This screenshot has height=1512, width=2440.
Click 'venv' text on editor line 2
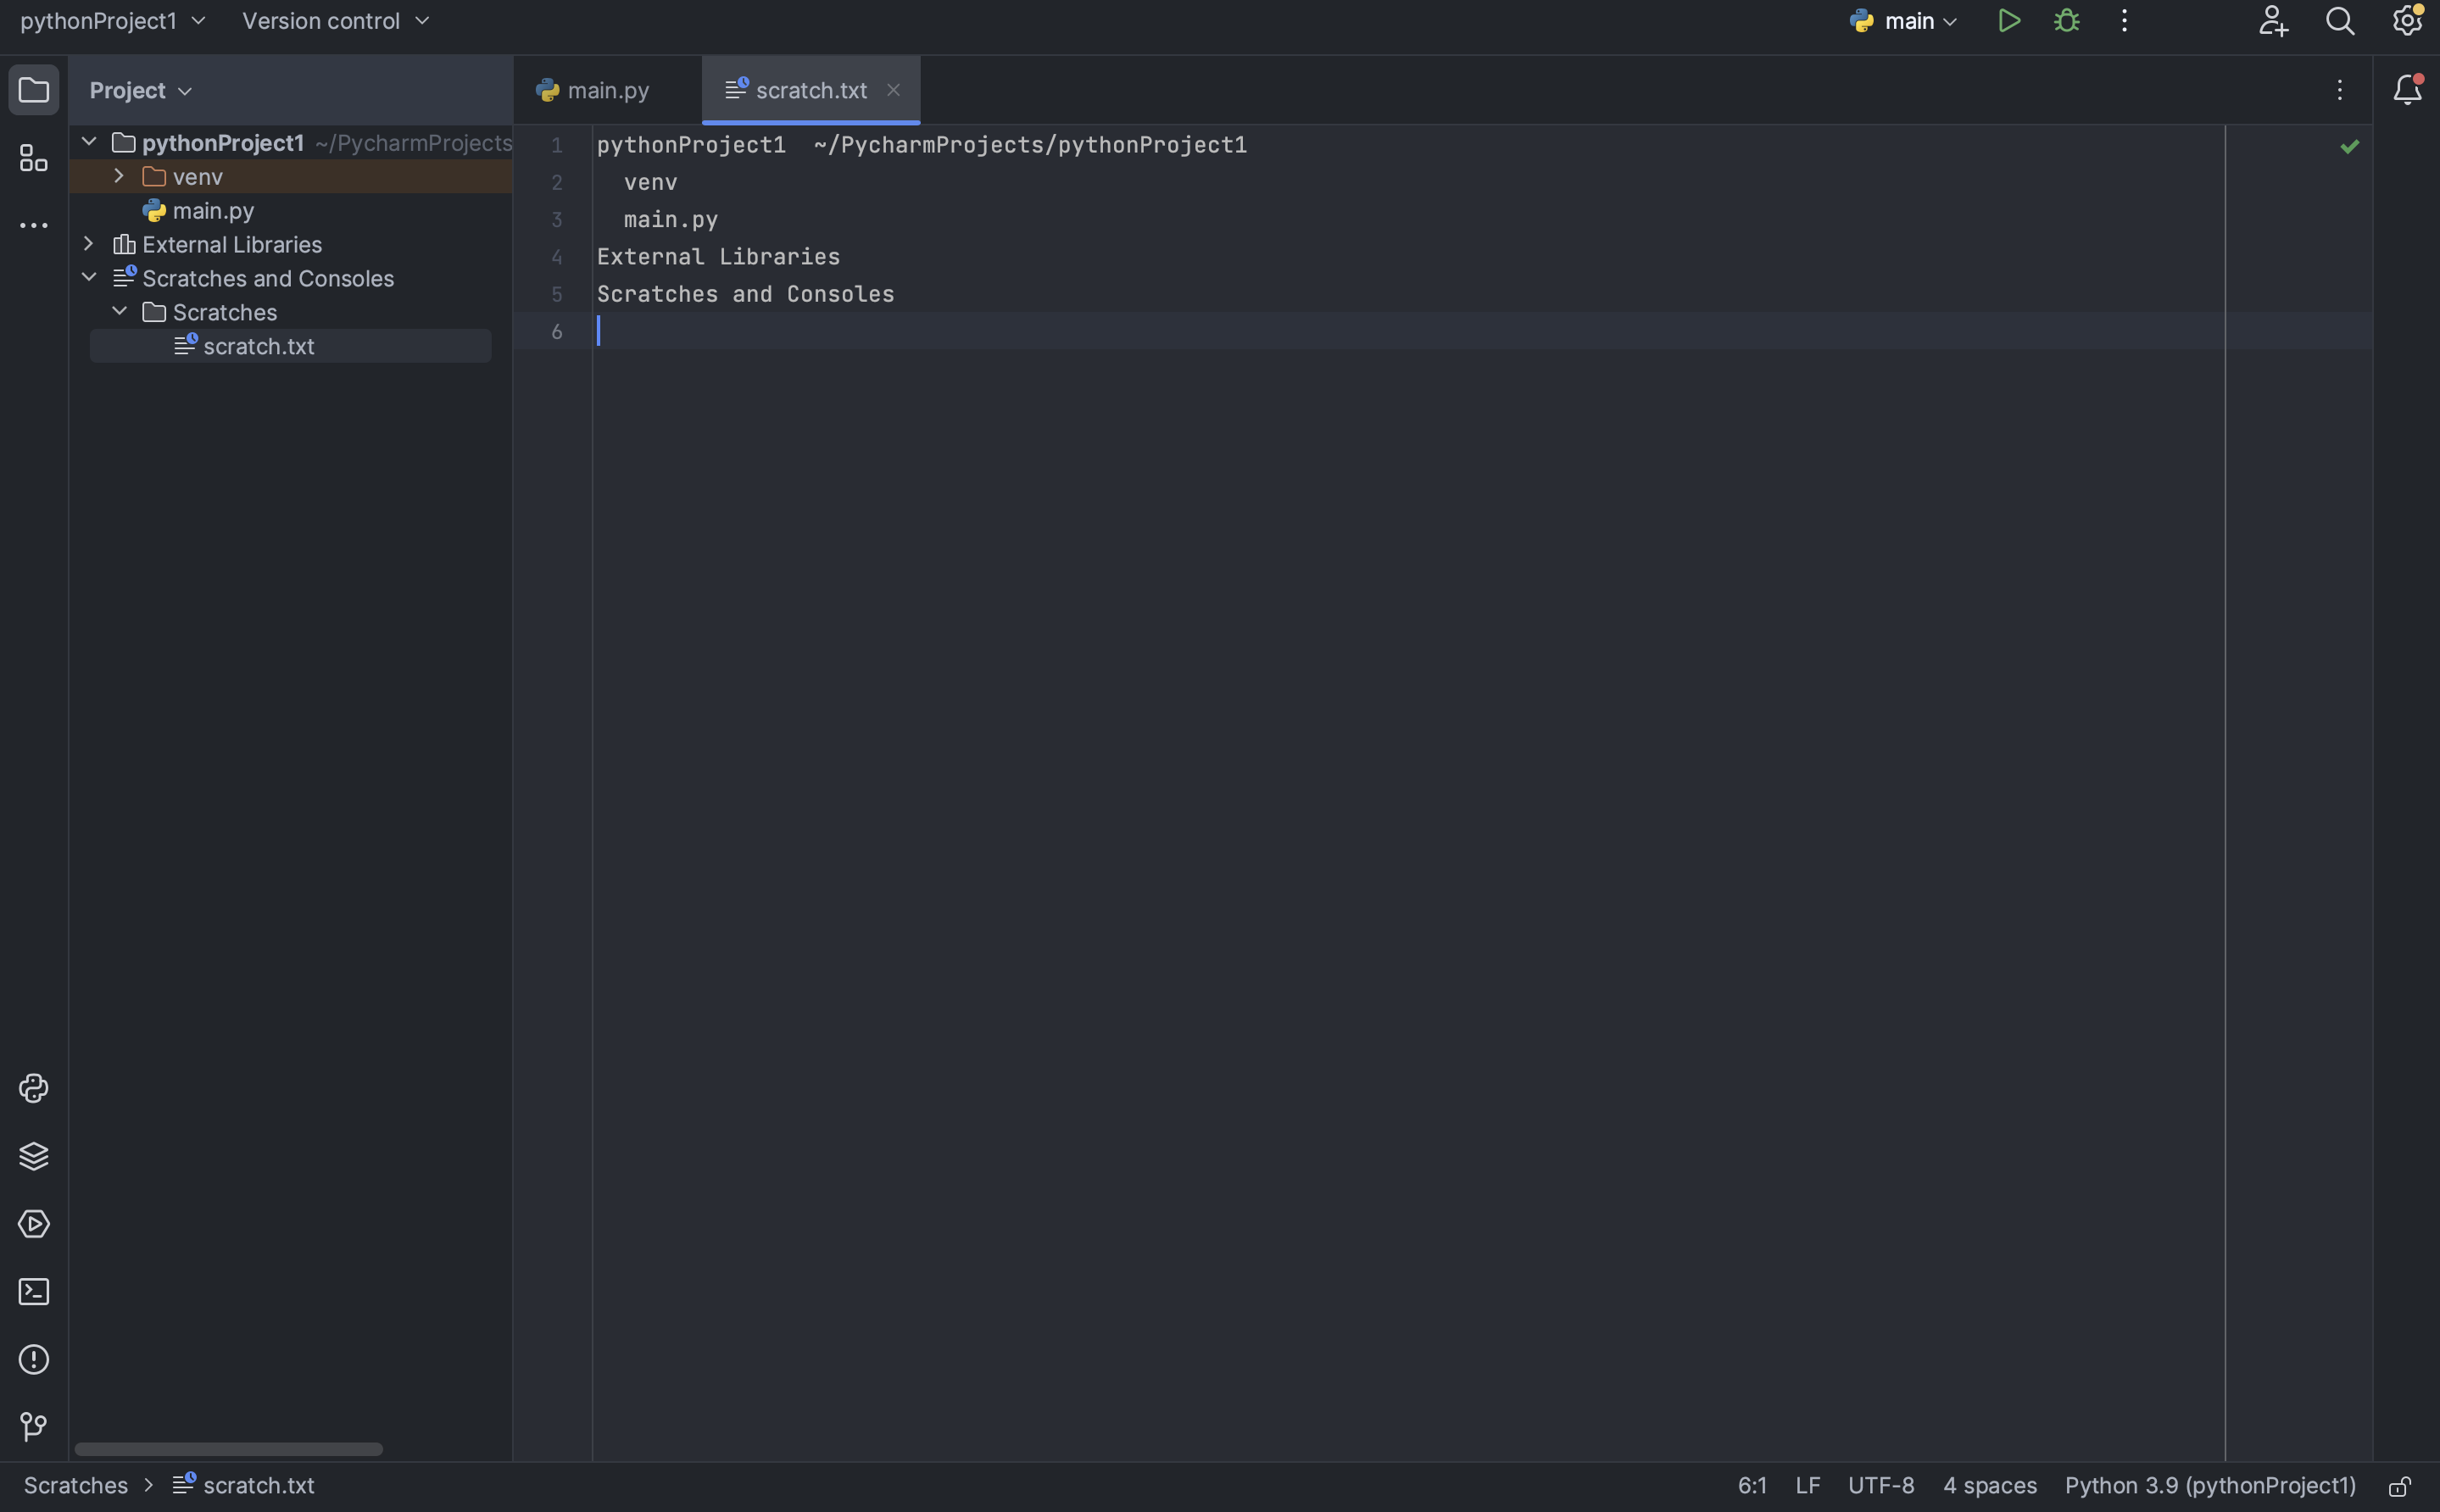click(x=651, y=182)
